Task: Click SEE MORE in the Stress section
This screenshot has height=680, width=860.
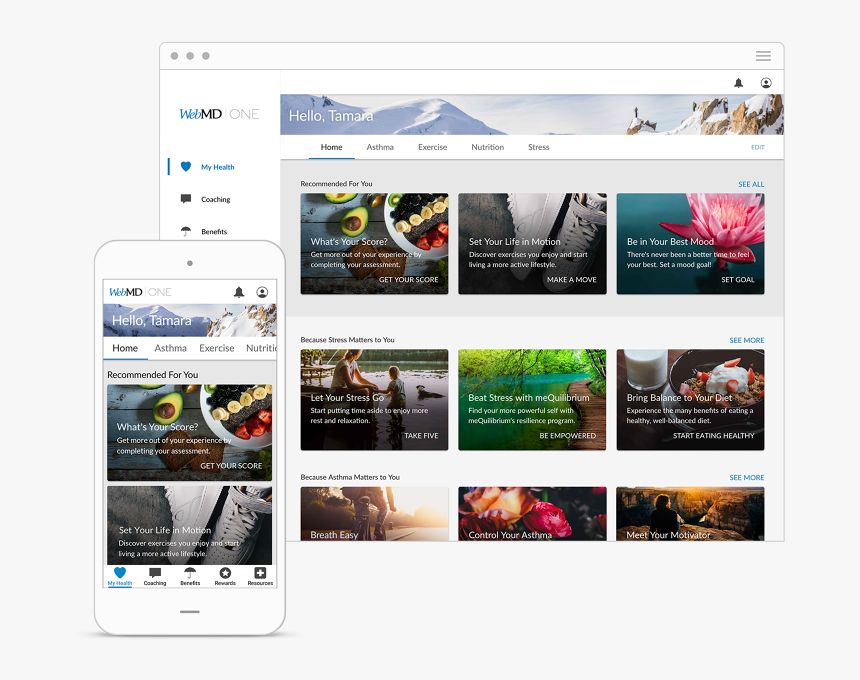Action: tap(746, 340)
